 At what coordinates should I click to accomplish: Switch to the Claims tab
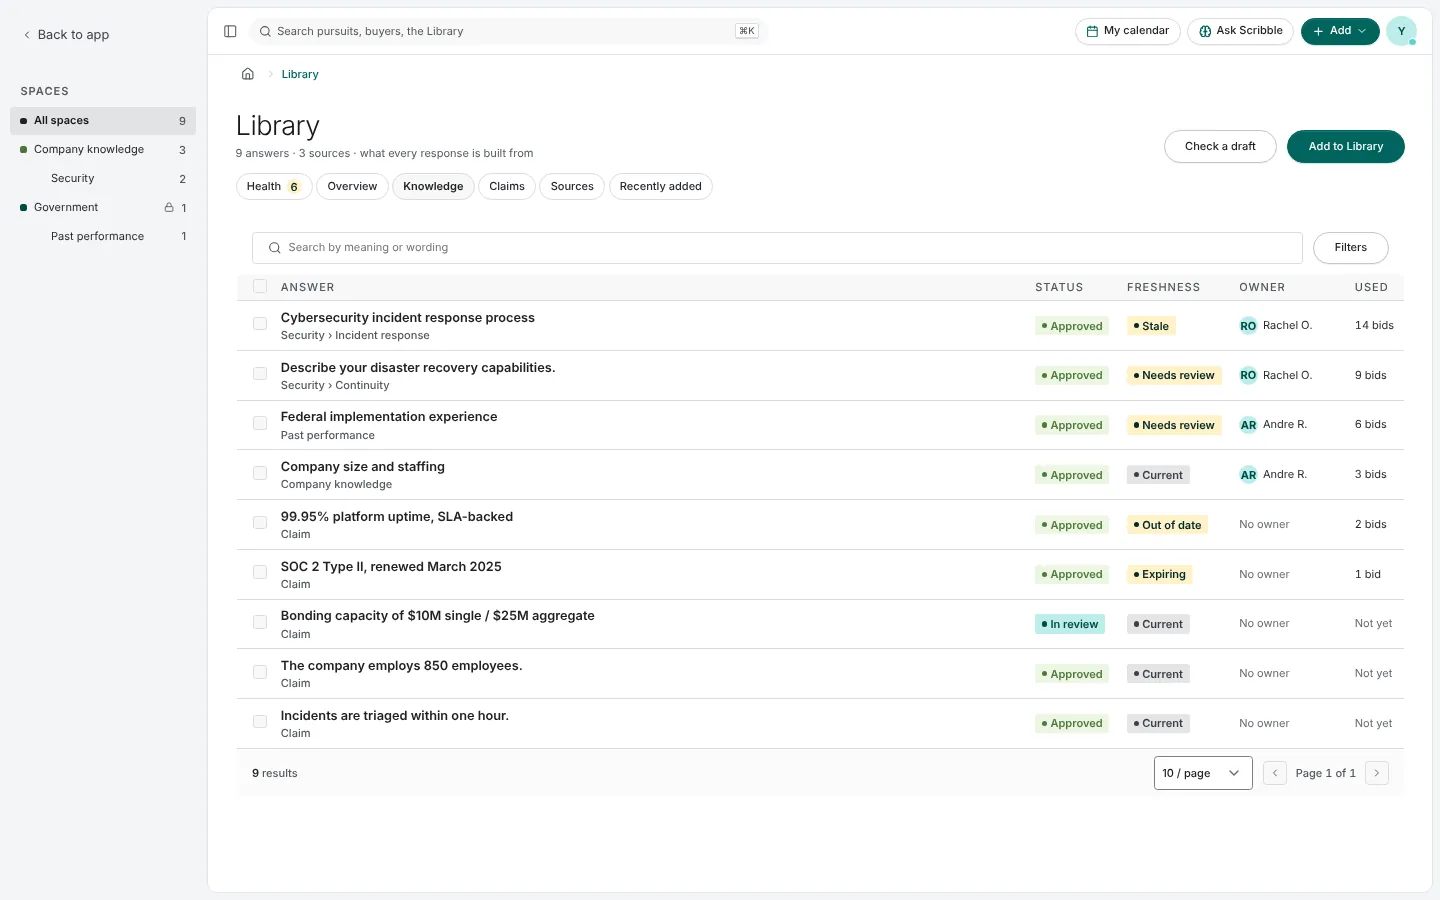(x=507, y=187)
